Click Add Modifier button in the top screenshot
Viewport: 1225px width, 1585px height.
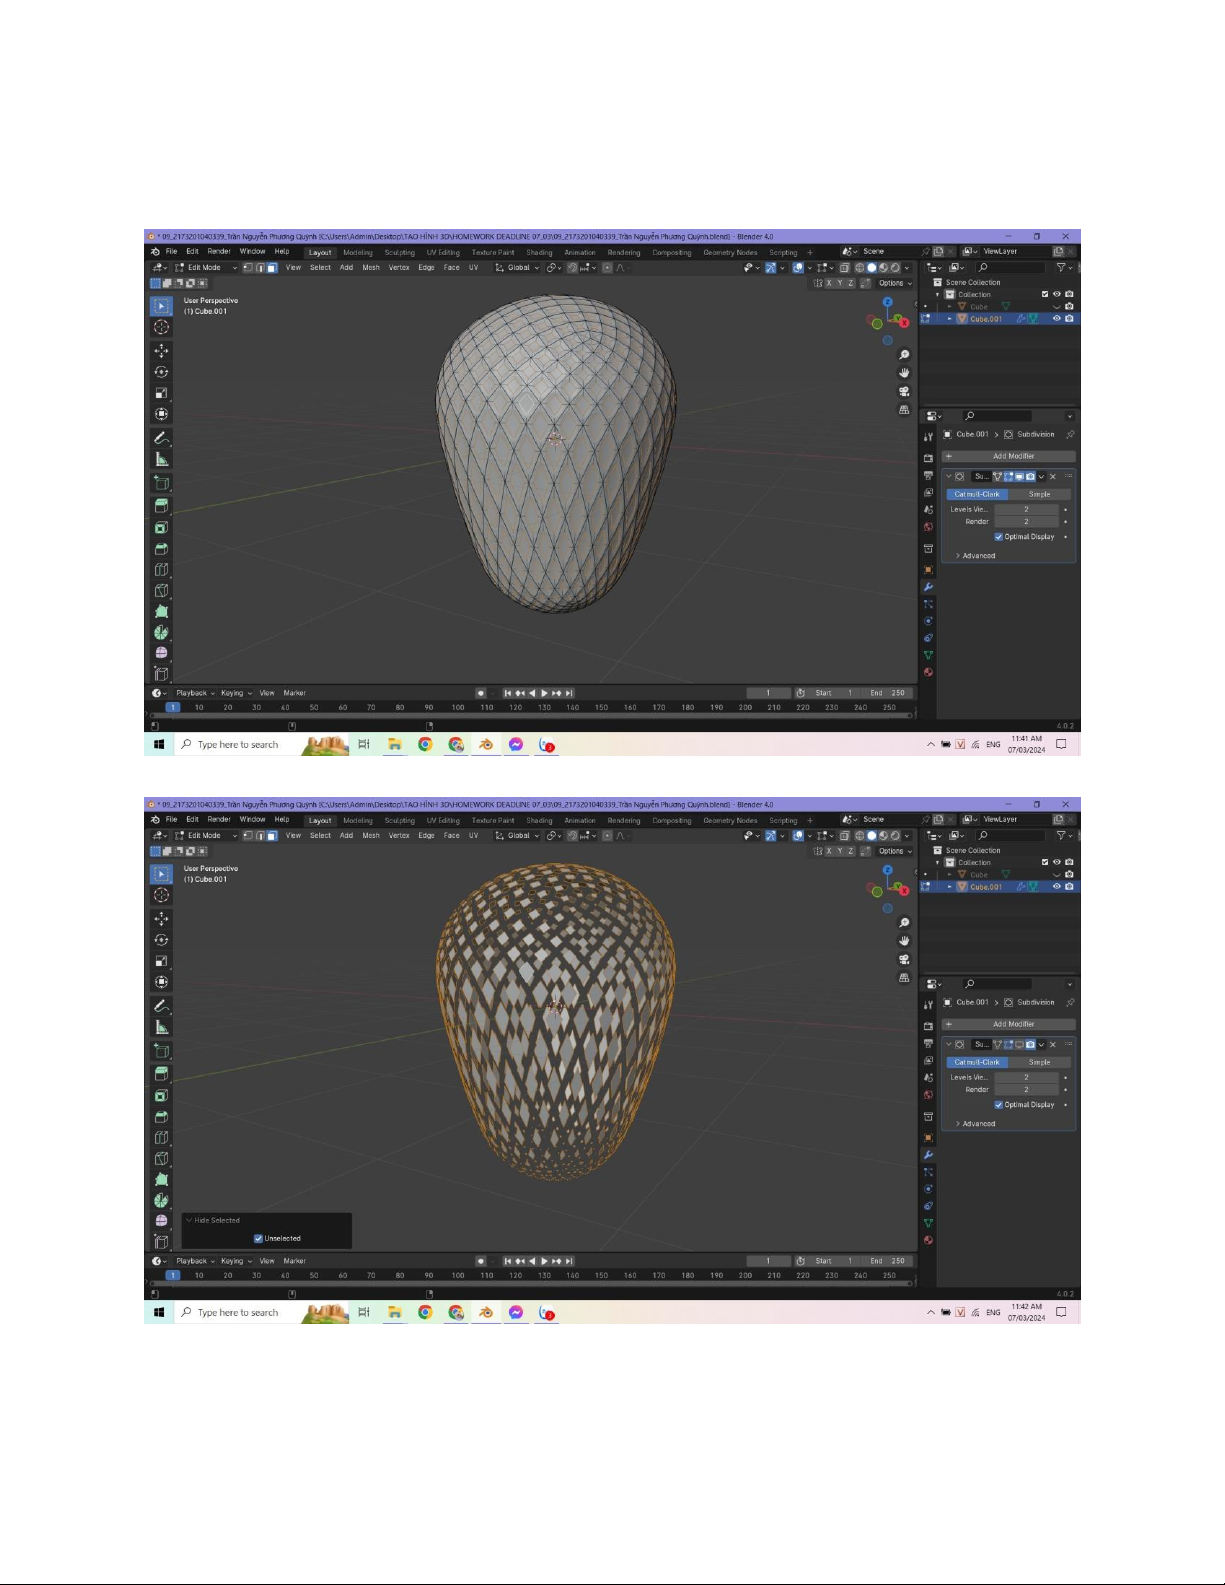pyautogui.click(x=1012, y=456)
